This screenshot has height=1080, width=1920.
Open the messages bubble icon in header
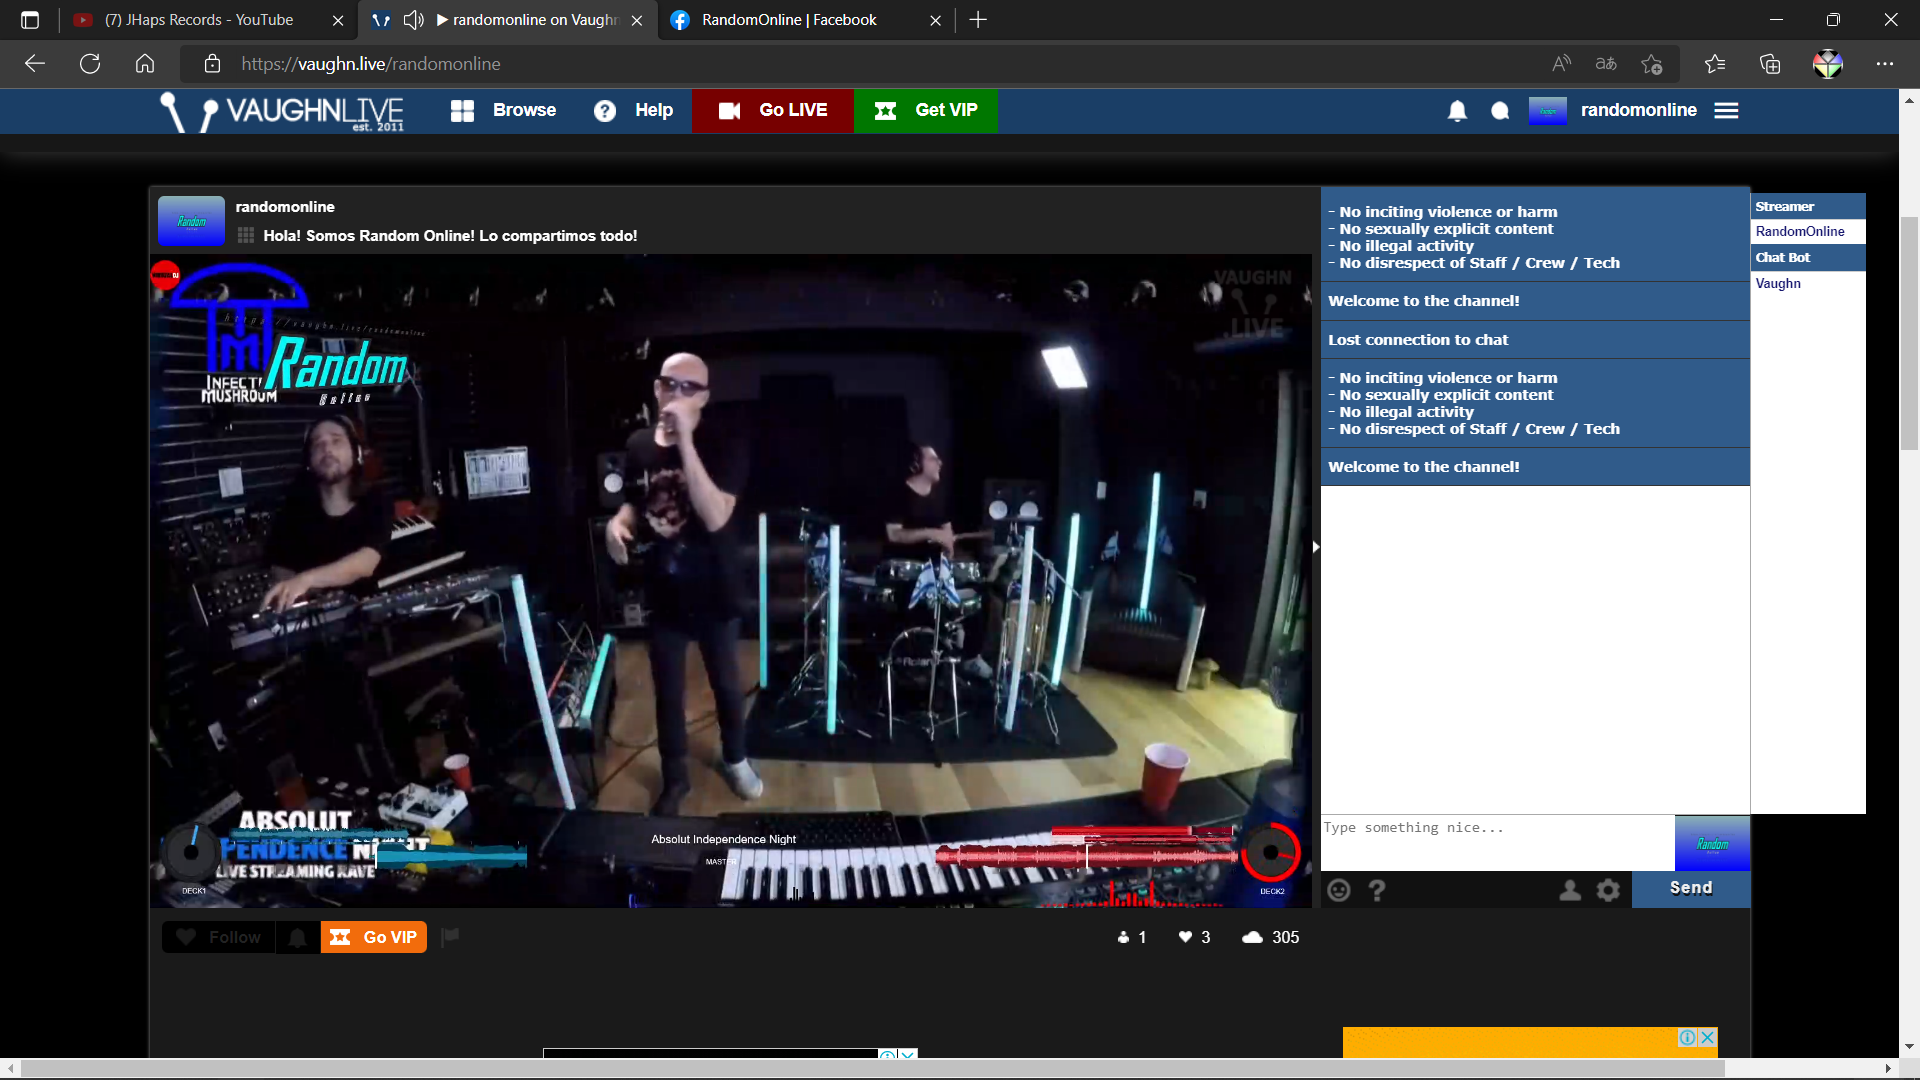point(1500,111)
